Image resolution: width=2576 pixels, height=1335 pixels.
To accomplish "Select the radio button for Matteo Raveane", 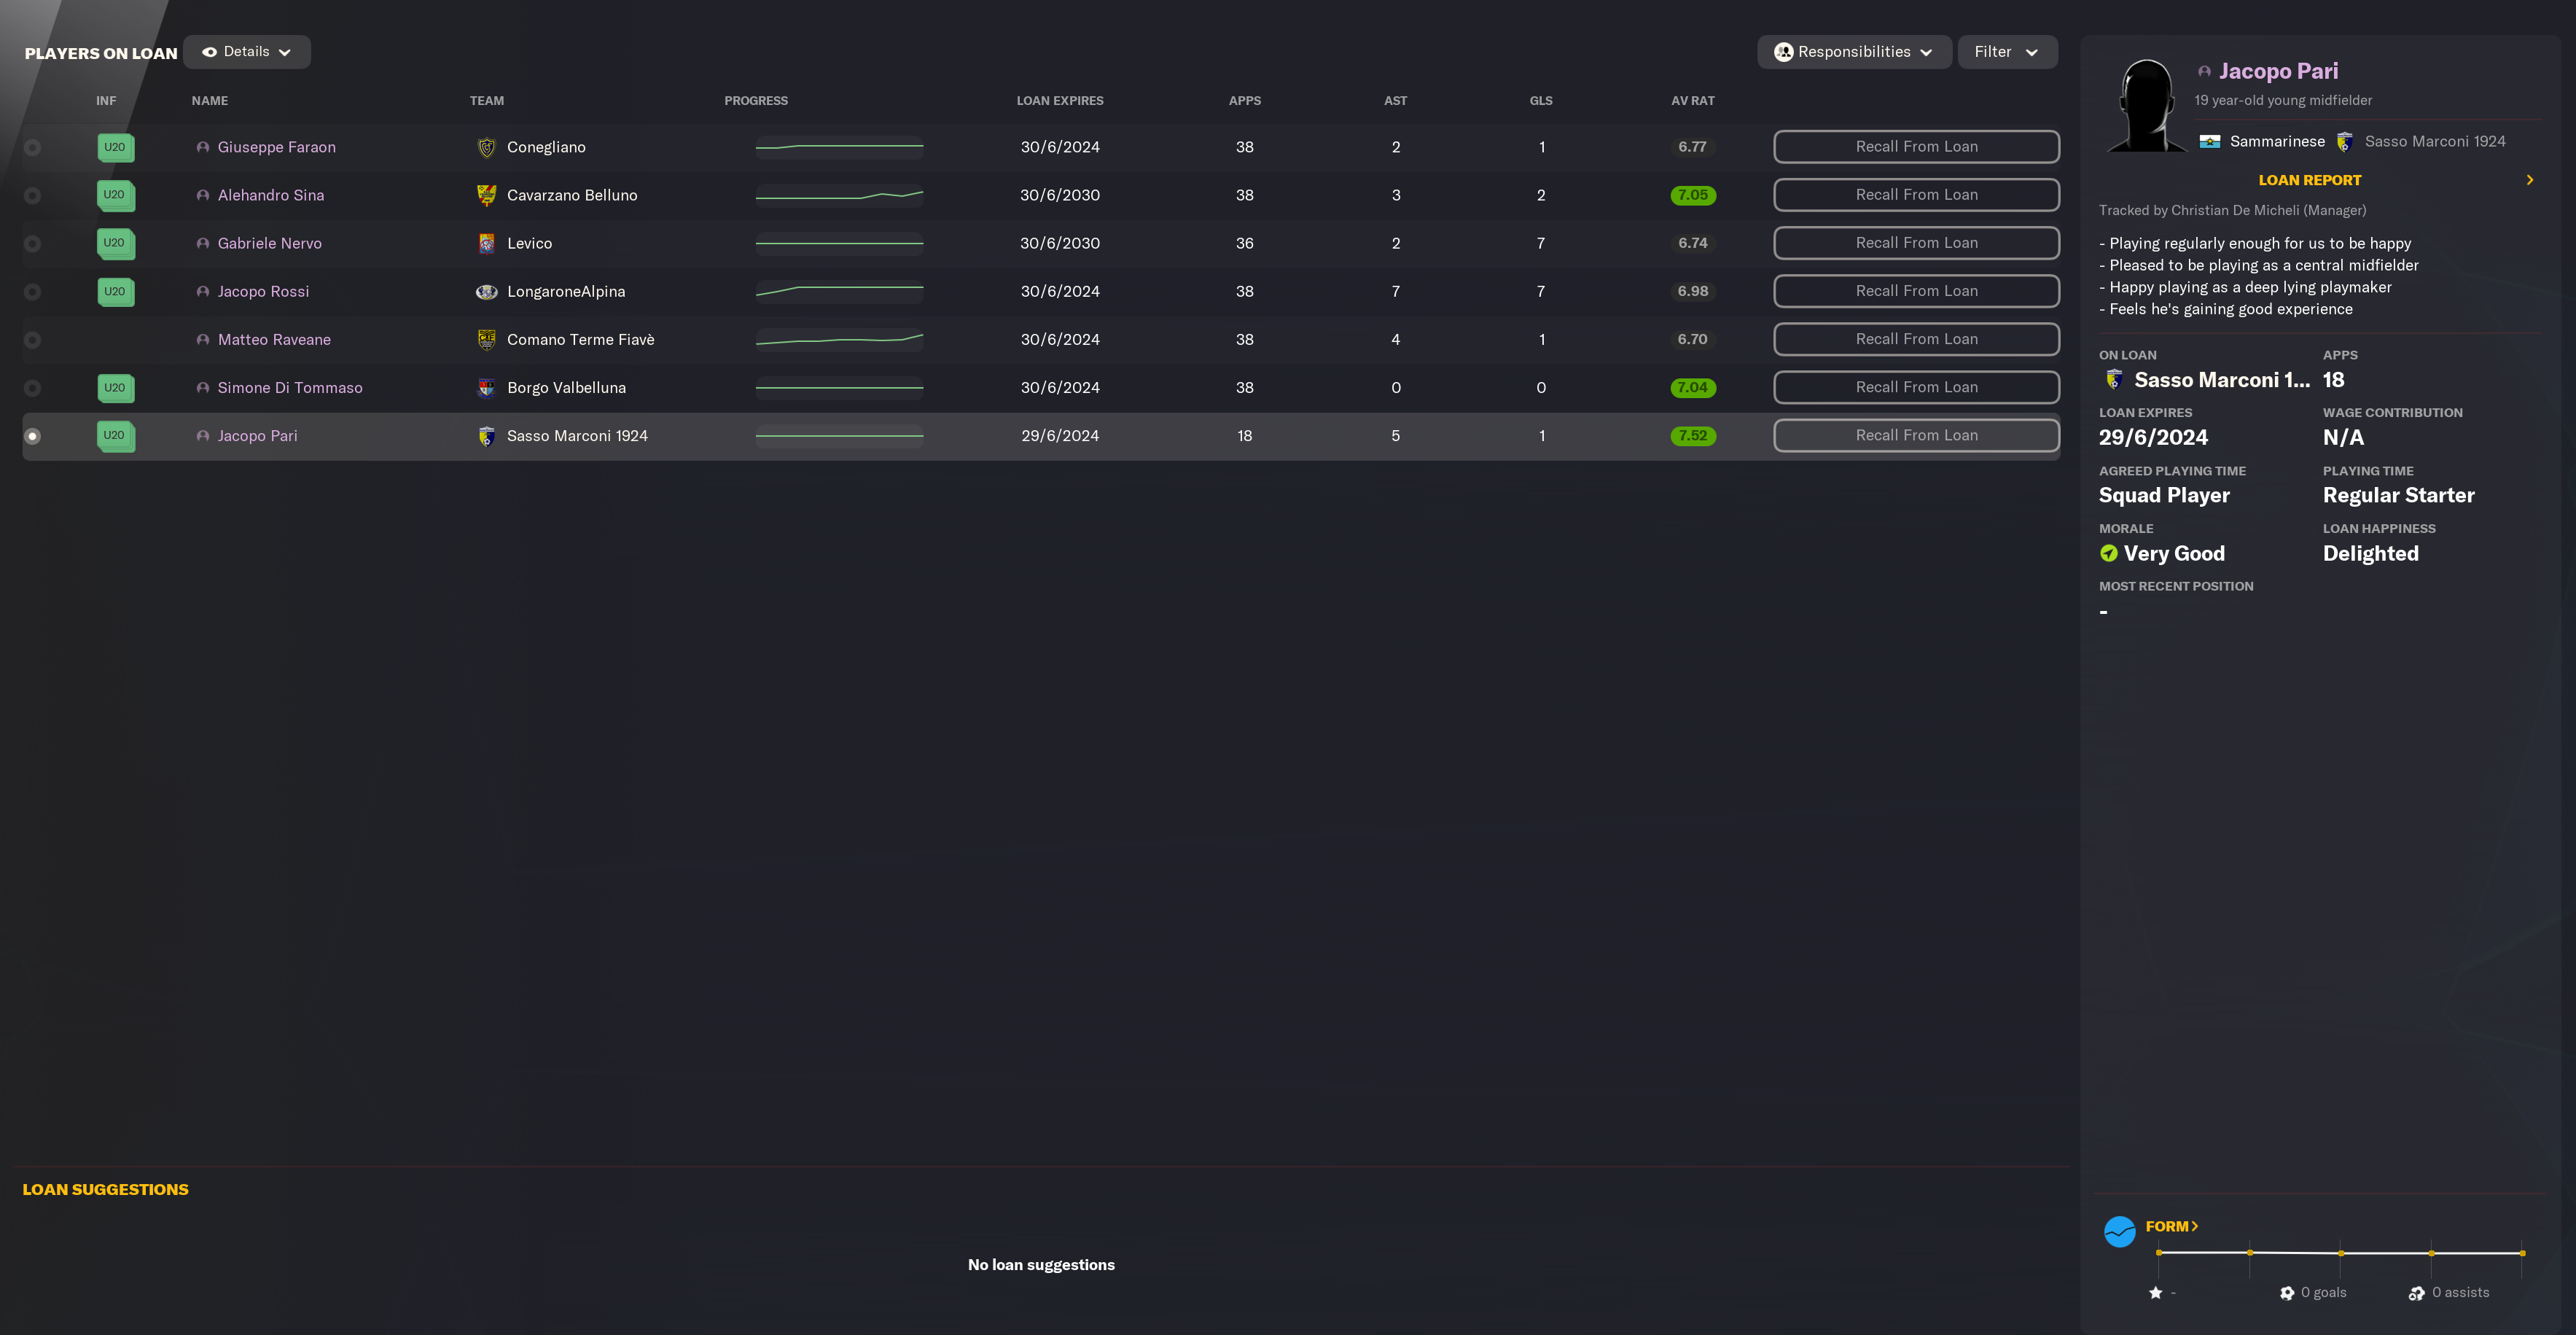I will (x=33, y=340).
